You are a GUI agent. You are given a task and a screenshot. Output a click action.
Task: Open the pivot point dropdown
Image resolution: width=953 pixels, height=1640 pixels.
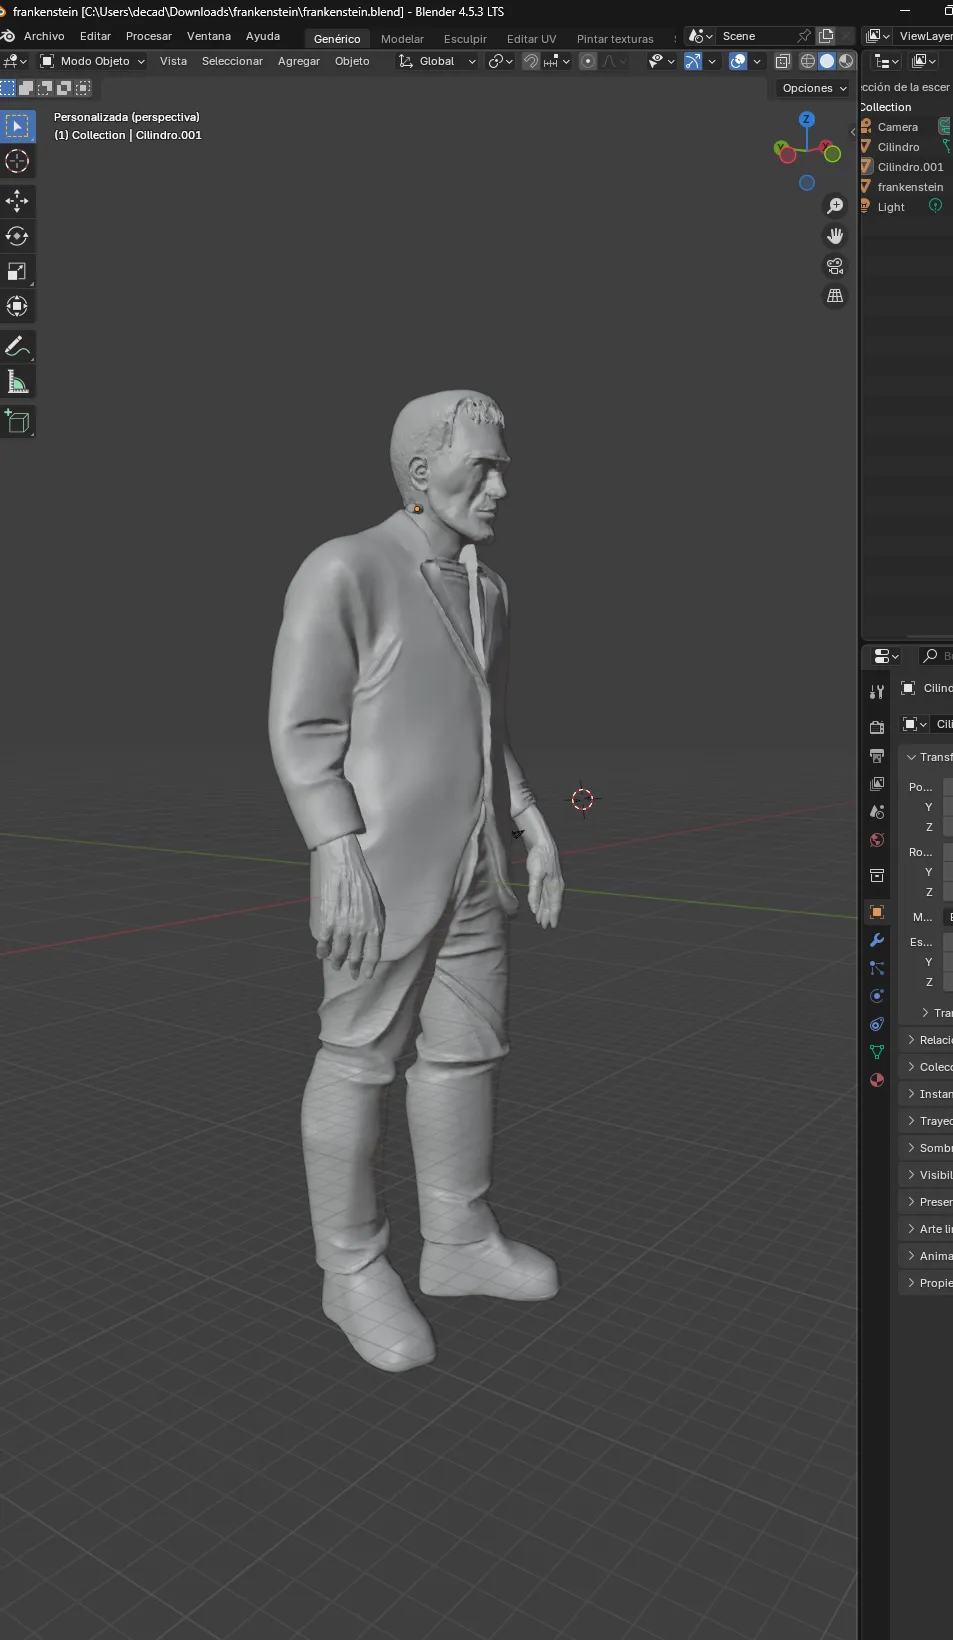tap(500, 61)
